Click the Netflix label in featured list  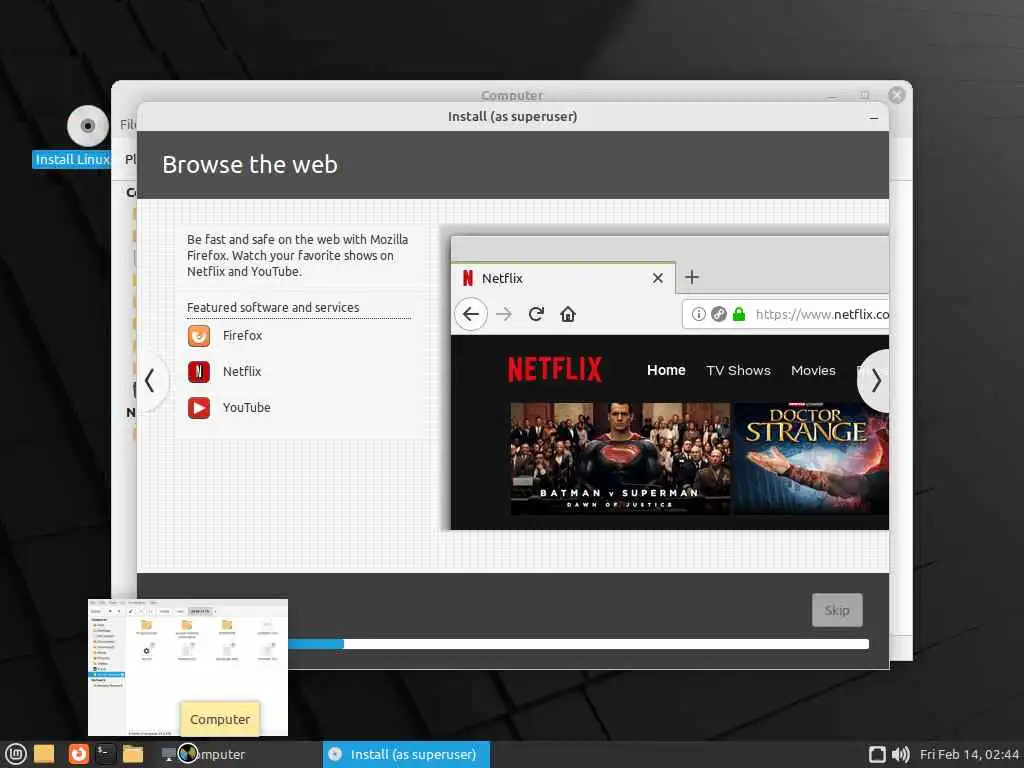(242, 372)
